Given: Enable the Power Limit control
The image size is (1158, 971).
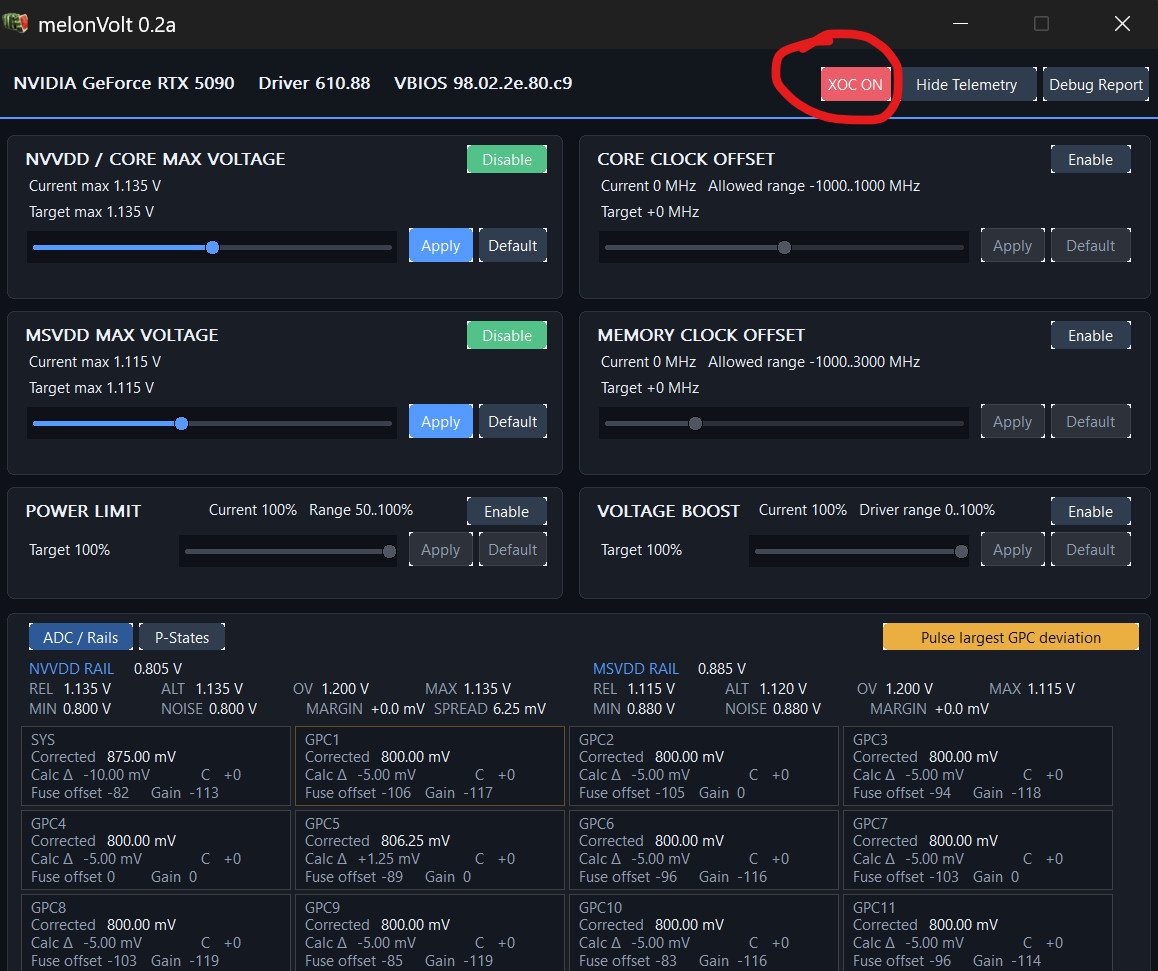Looking at the screenshot, I should pyautogui.click(x=507, y=511).
